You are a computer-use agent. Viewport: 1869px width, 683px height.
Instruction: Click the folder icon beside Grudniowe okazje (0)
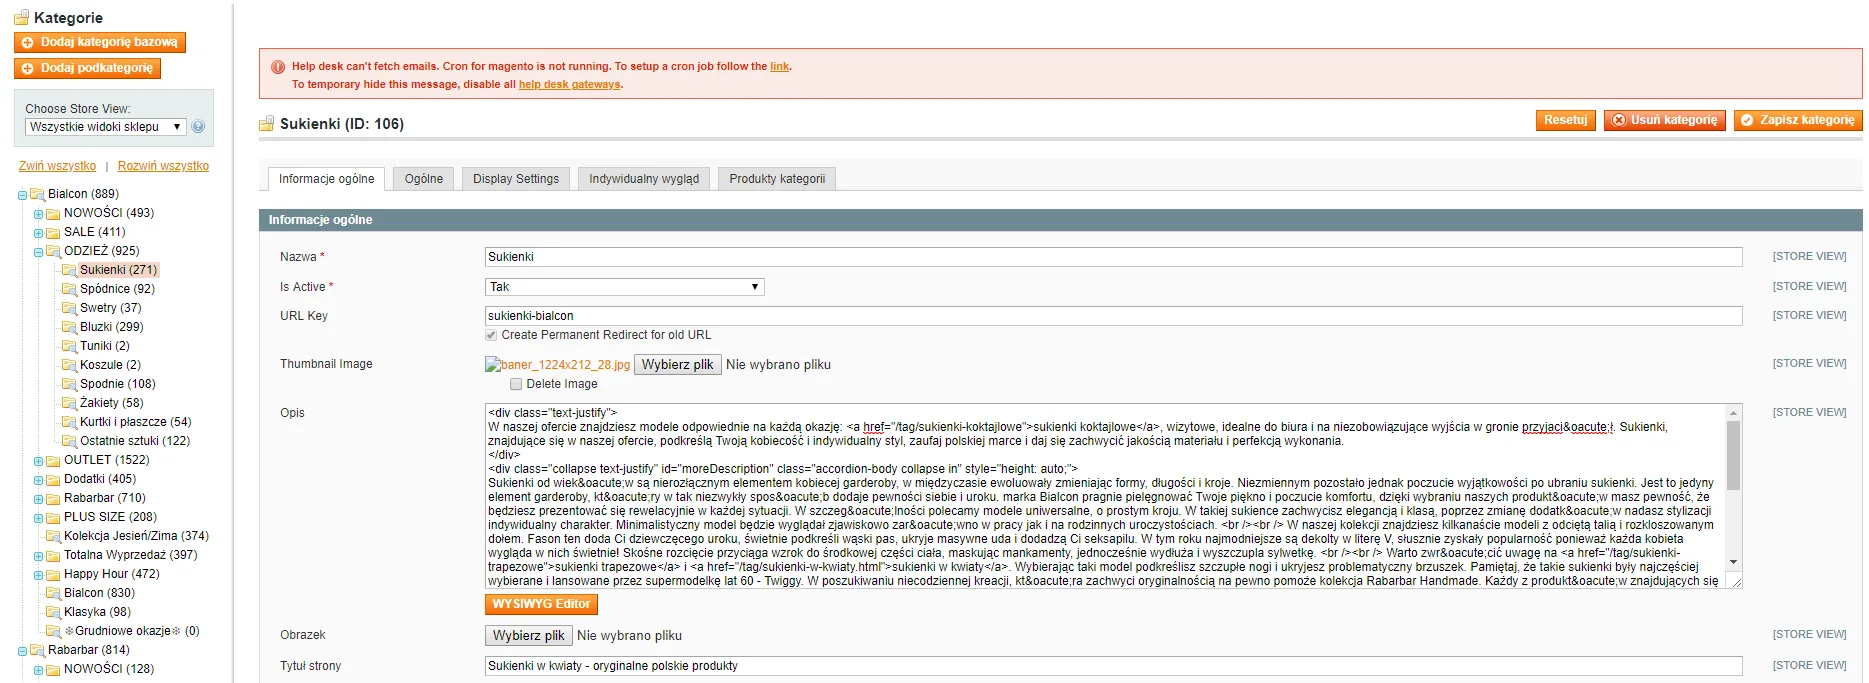(x=53, y=631)
